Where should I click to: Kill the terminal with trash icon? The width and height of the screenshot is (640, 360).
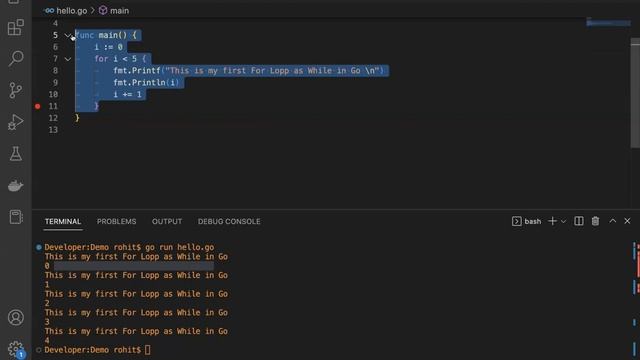pyautogui.click(x=595, y=221)
